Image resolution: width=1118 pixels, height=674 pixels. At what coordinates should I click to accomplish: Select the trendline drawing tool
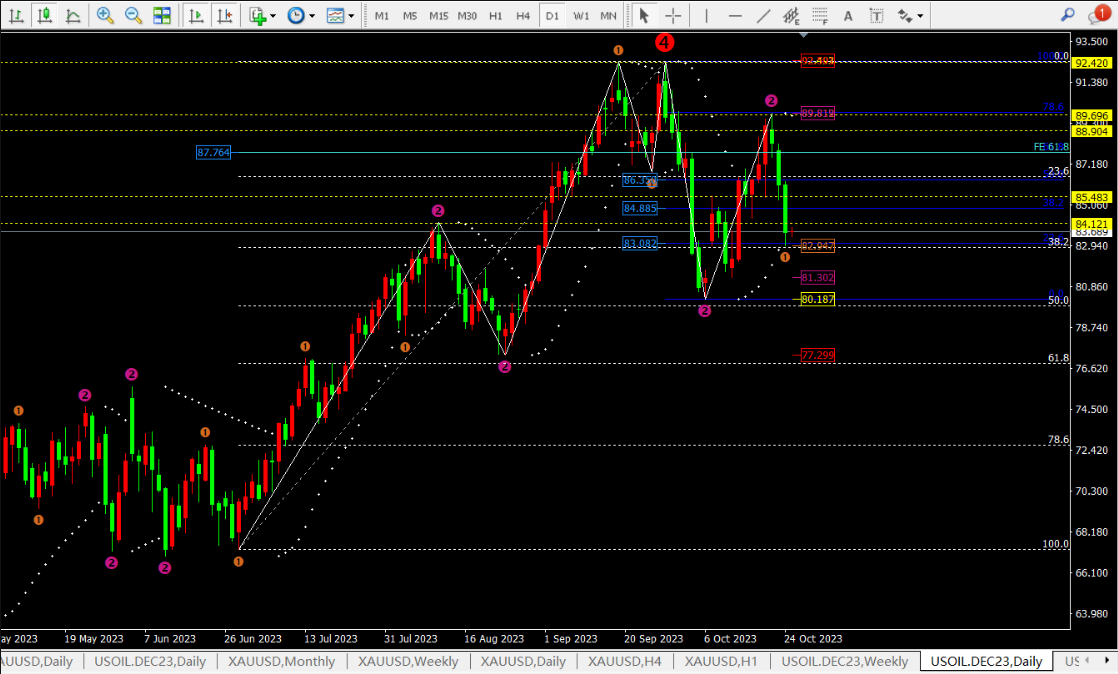(x=763, y=15)
